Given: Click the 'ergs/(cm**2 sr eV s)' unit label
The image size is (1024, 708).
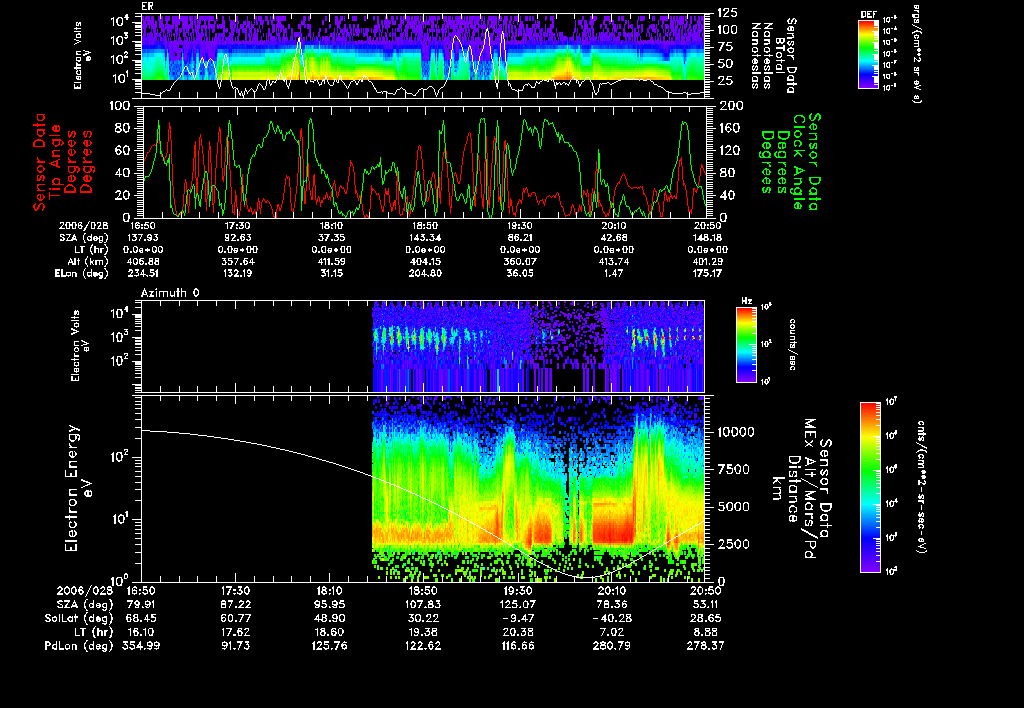Looking at the screenshot, I should (916, 54).
